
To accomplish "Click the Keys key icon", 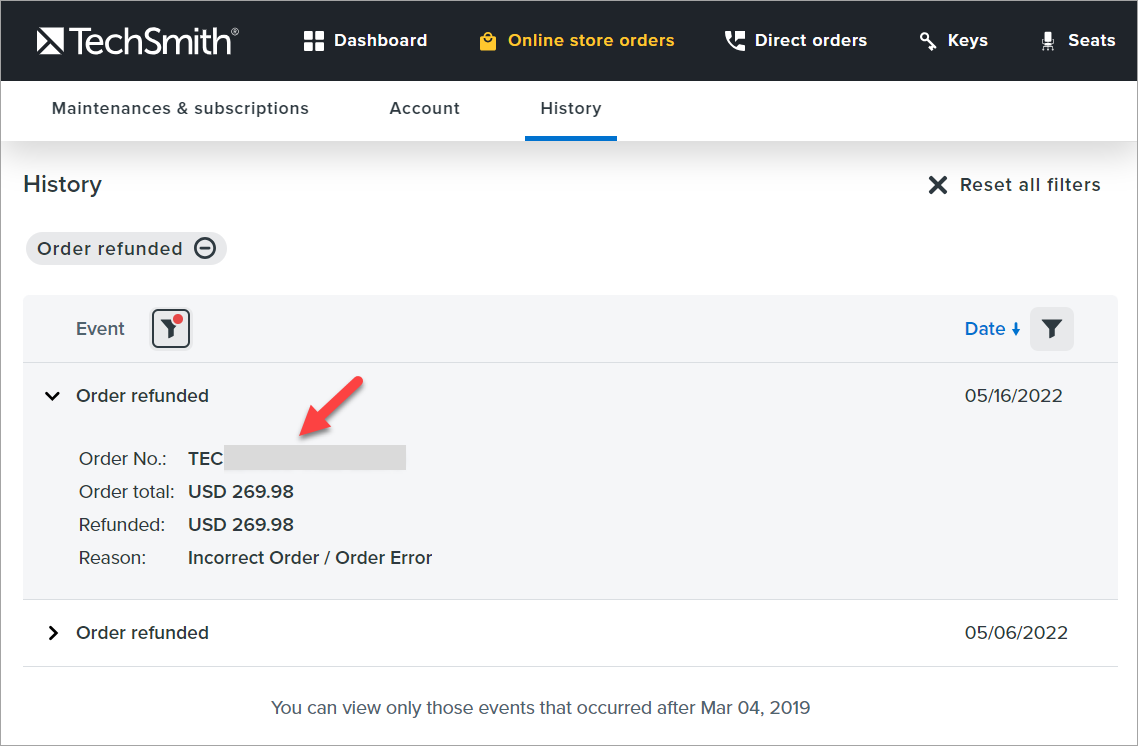I will [x=928, y=41].
